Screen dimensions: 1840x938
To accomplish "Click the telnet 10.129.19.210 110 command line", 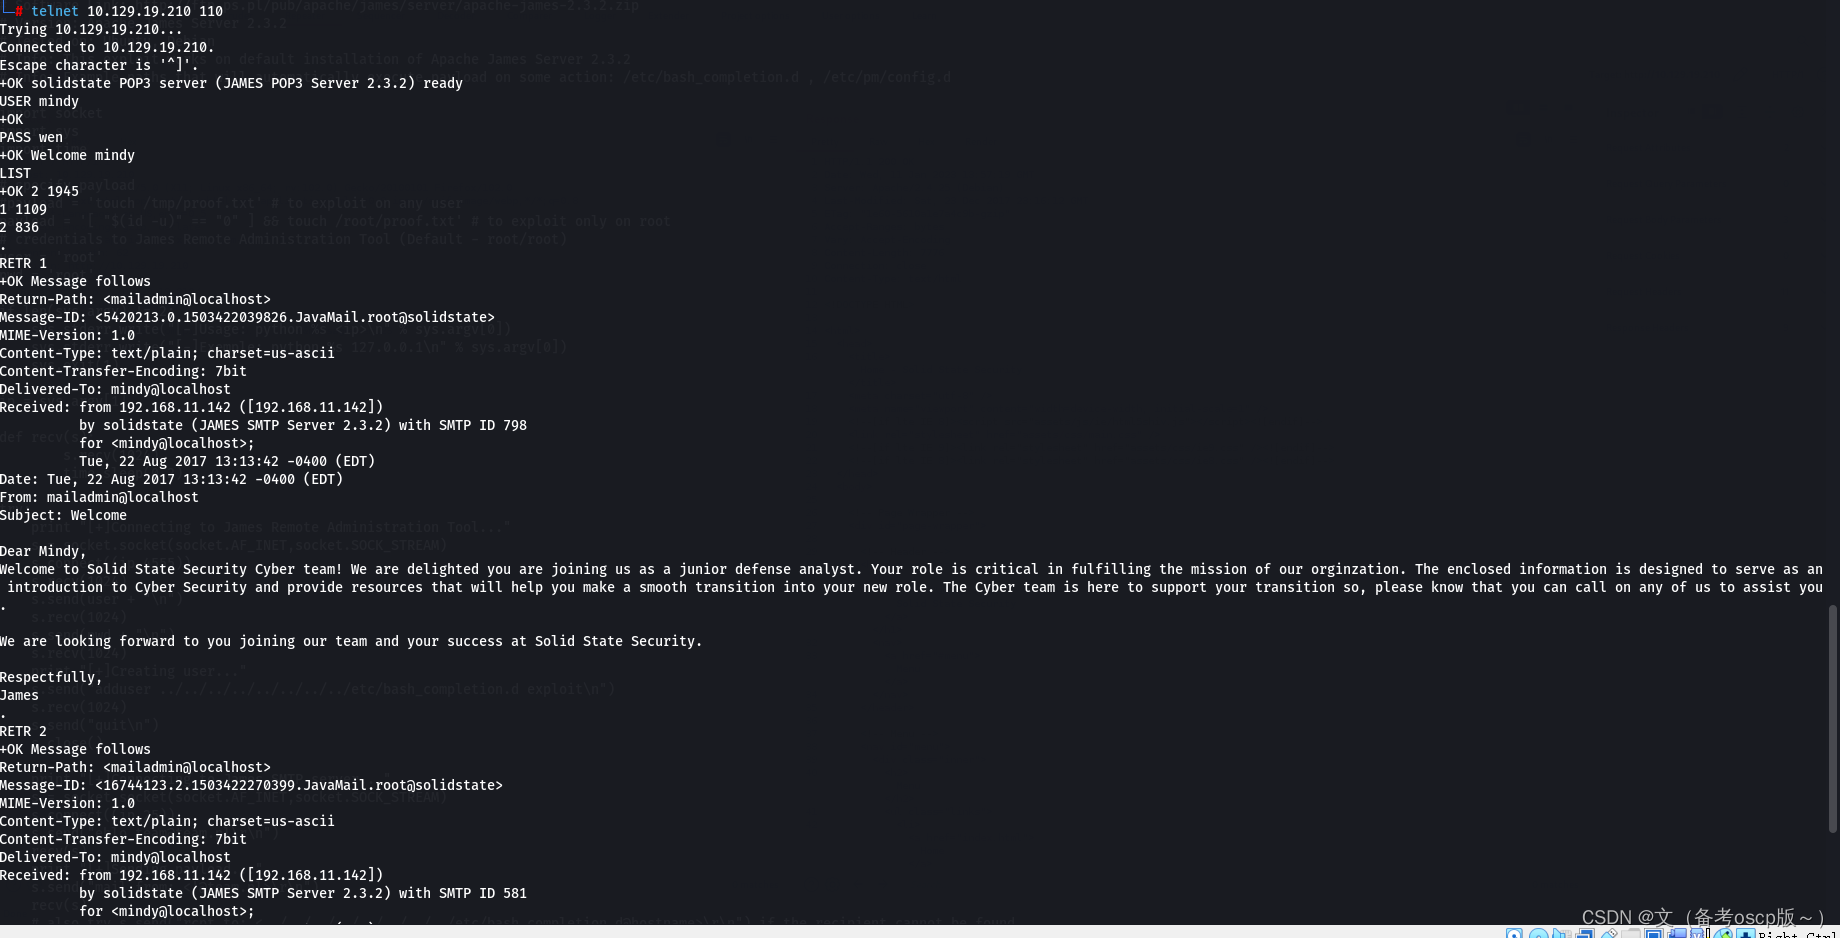I will coord(127,11).
